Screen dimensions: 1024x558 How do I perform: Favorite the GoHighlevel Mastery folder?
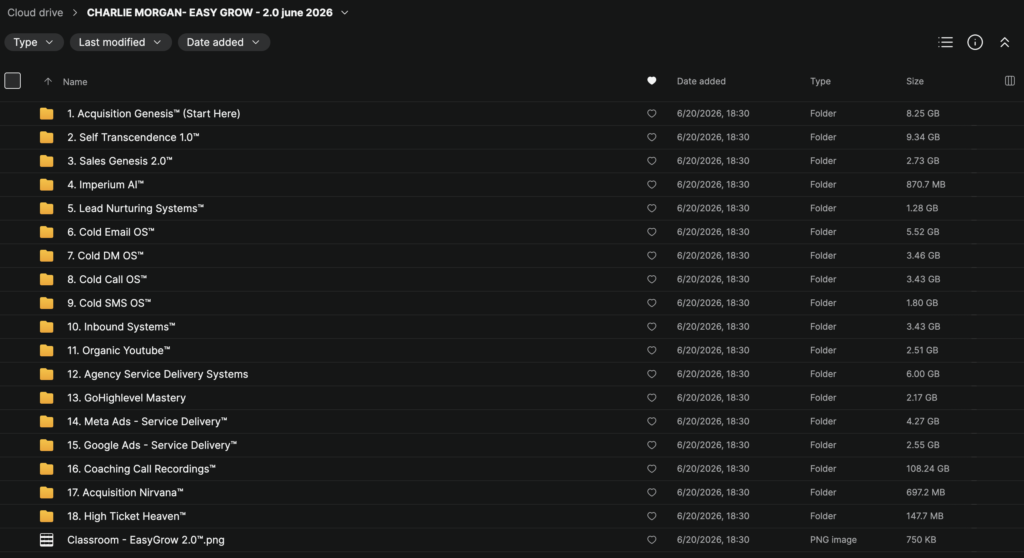(x=651, y=398)
